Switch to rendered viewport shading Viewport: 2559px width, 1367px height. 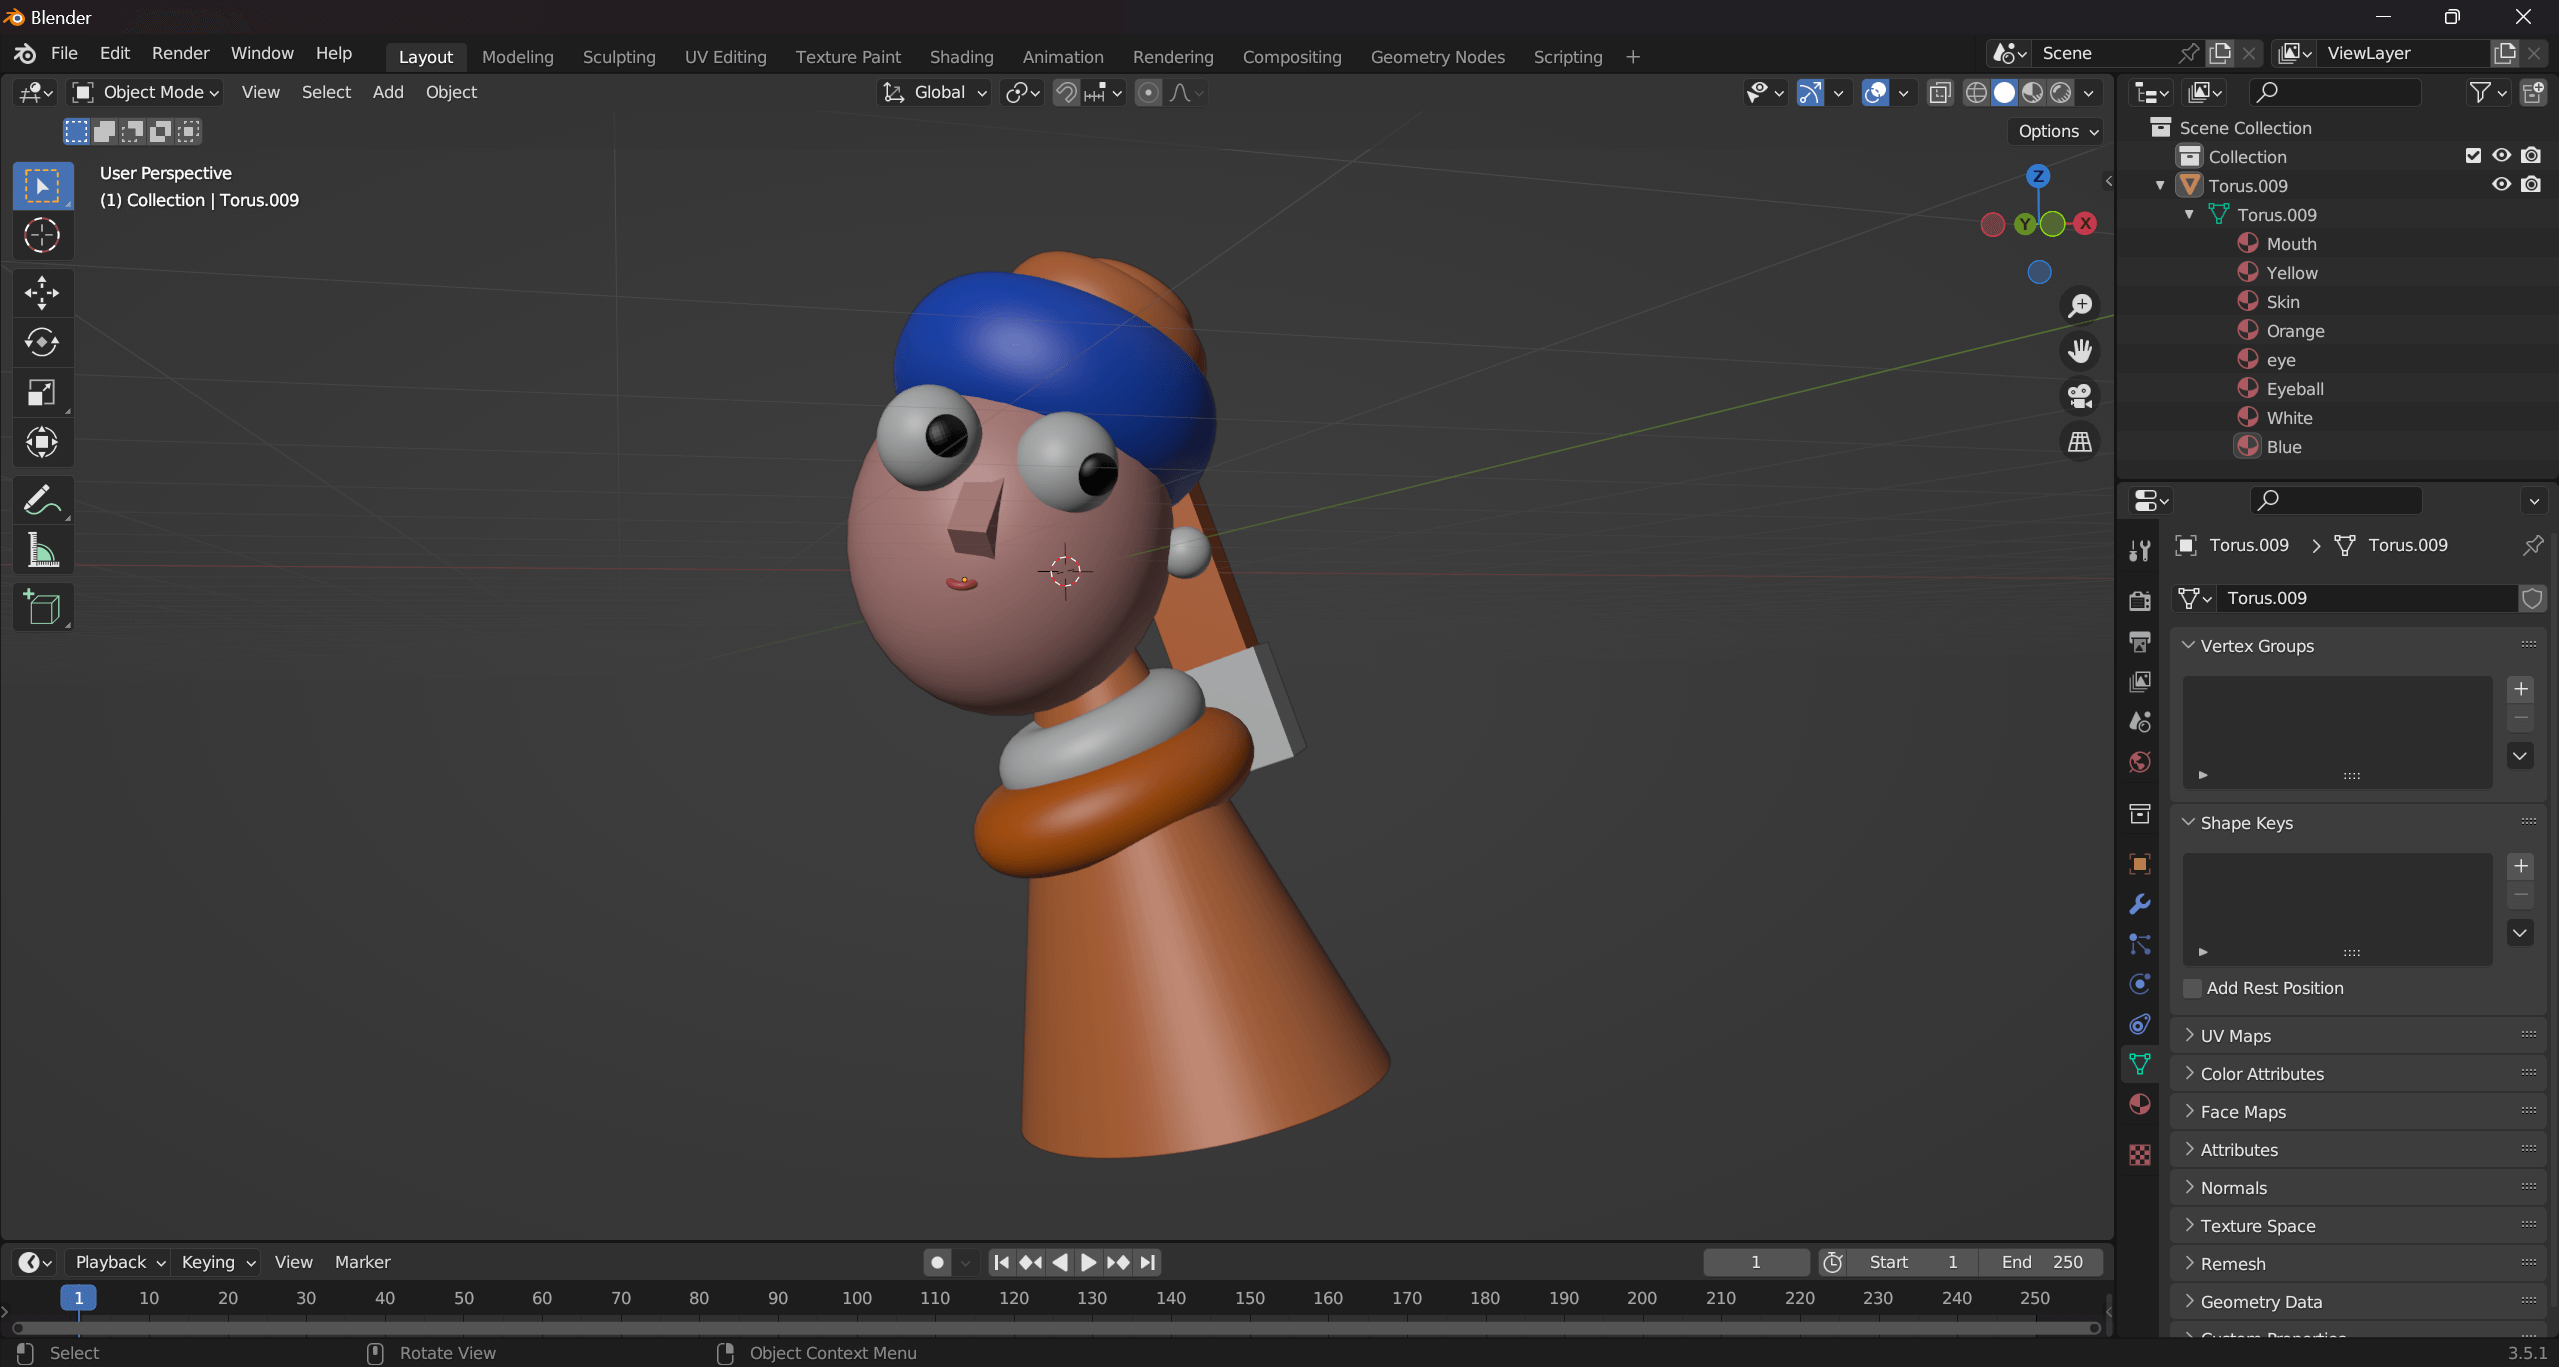pos(2061,93)
